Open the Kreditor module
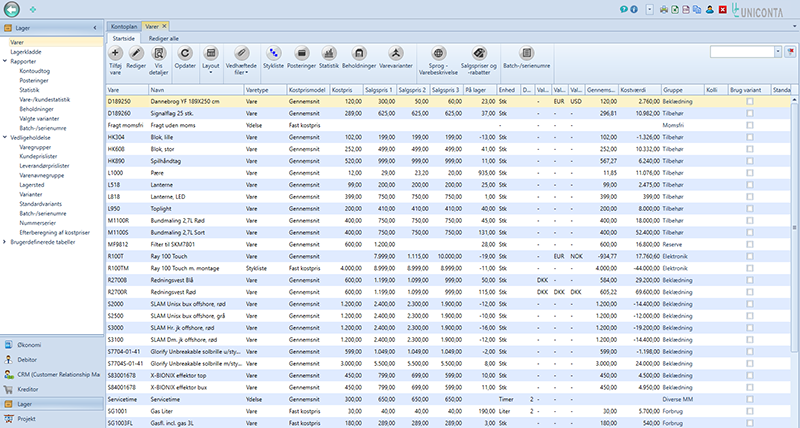Viewport: 800px width, 428px height. 52,389
